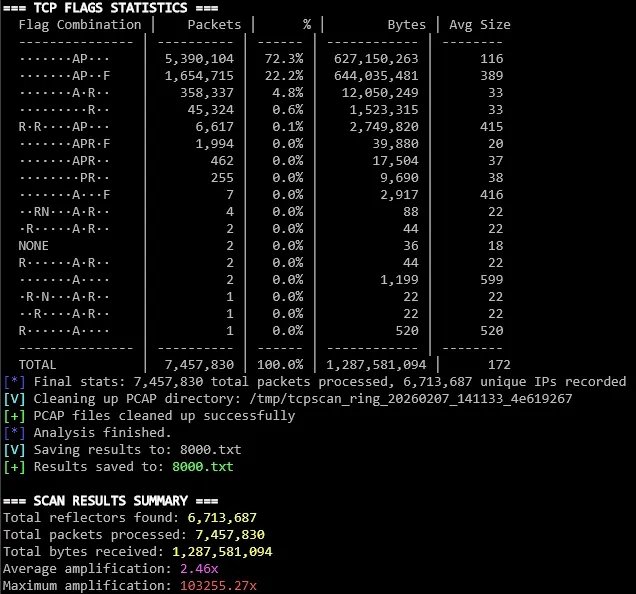Click packets value 255
Screen dimensions: 636x594
click(222, 178)
